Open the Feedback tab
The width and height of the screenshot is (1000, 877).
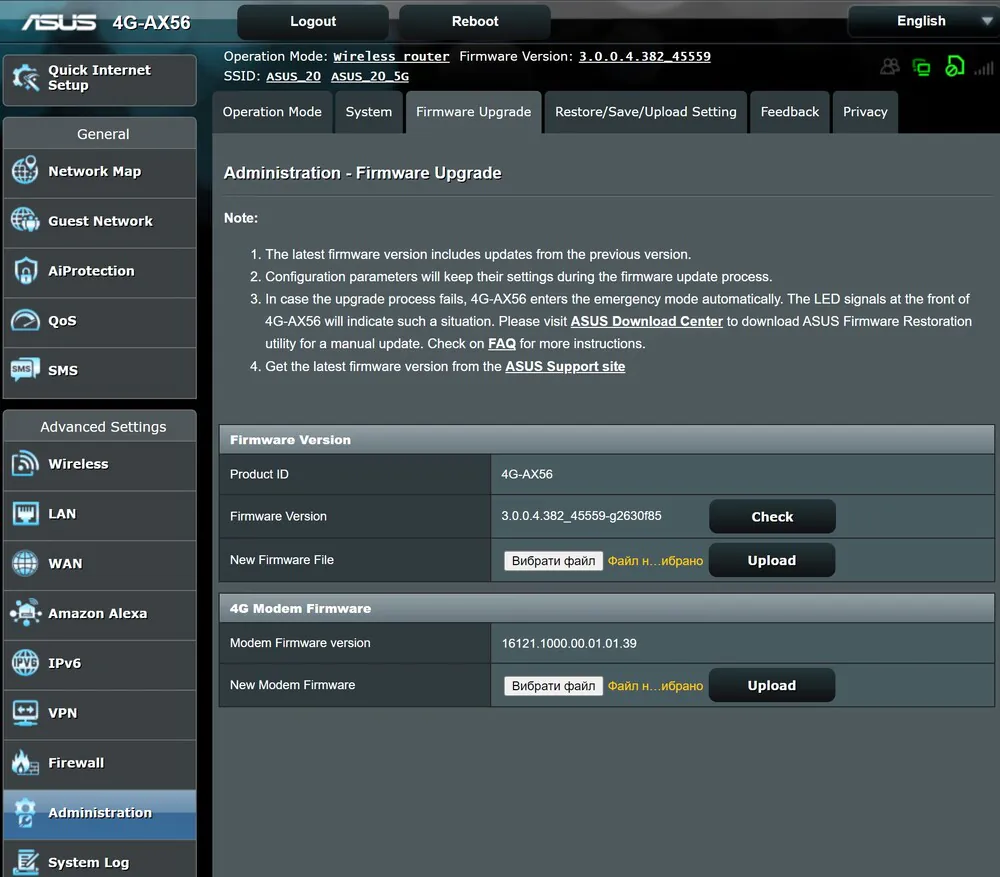(790, 112)
